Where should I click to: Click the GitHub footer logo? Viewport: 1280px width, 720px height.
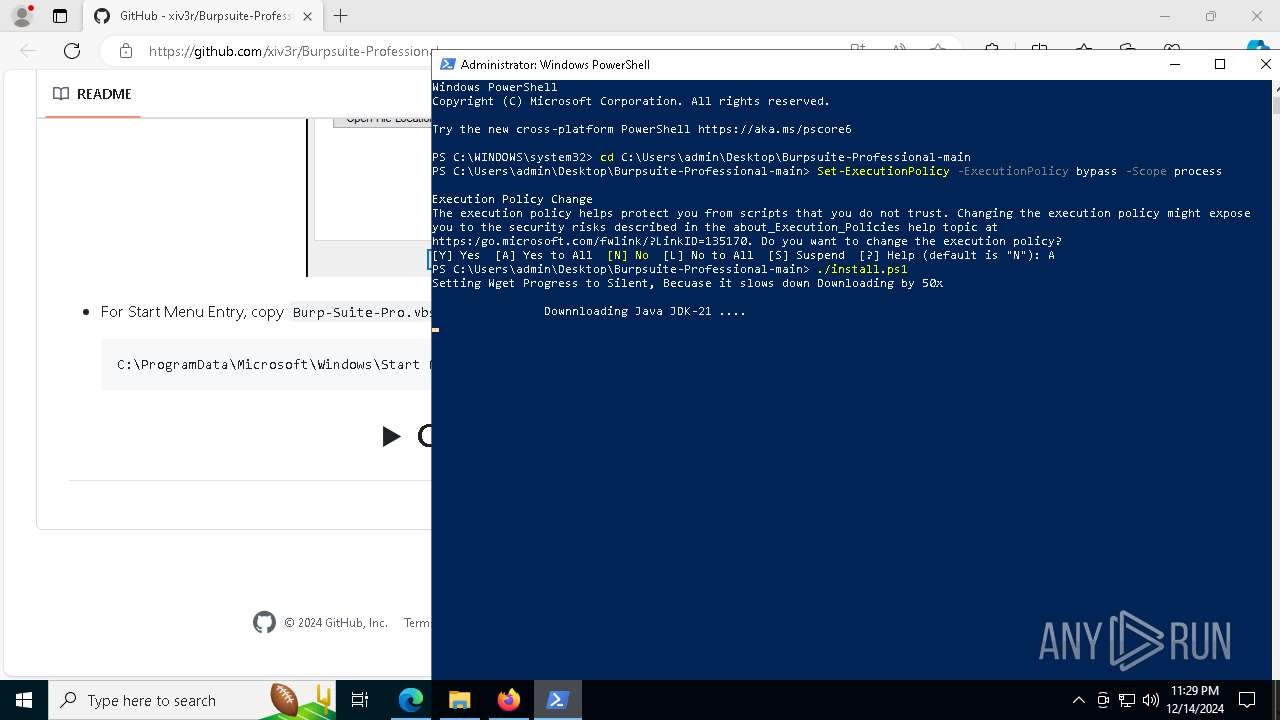(264, 622)
